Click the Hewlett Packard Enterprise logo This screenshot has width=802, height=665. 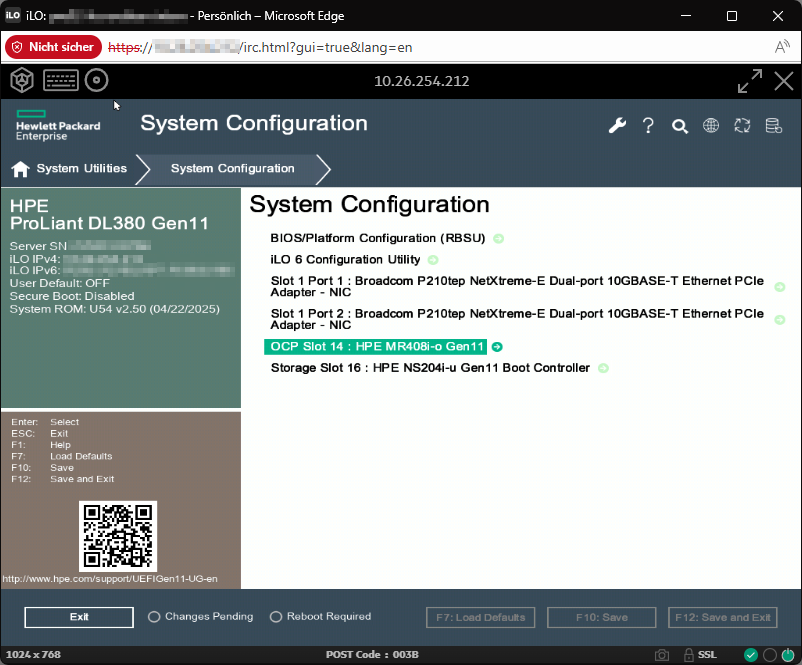pyautogui.click(x=58, y=125)
